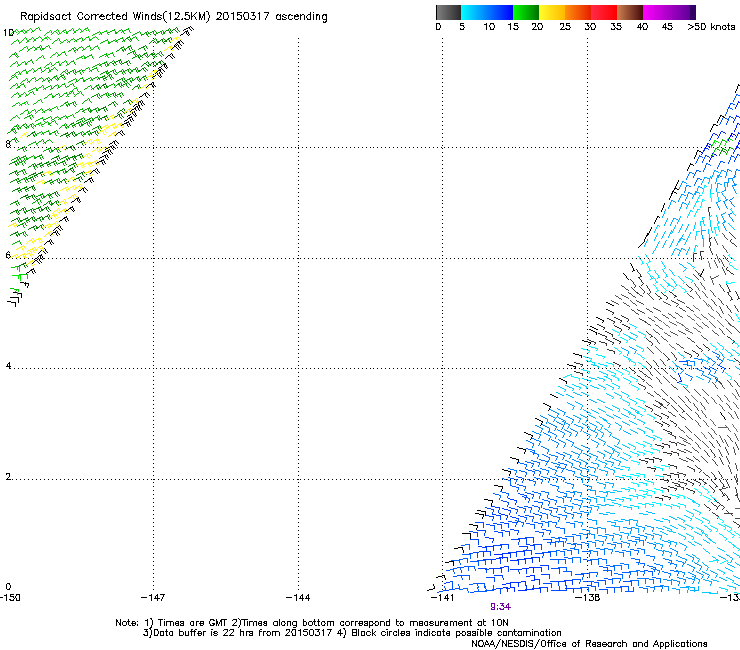Click the latitude '2' axis label

[x=8, y=477]
